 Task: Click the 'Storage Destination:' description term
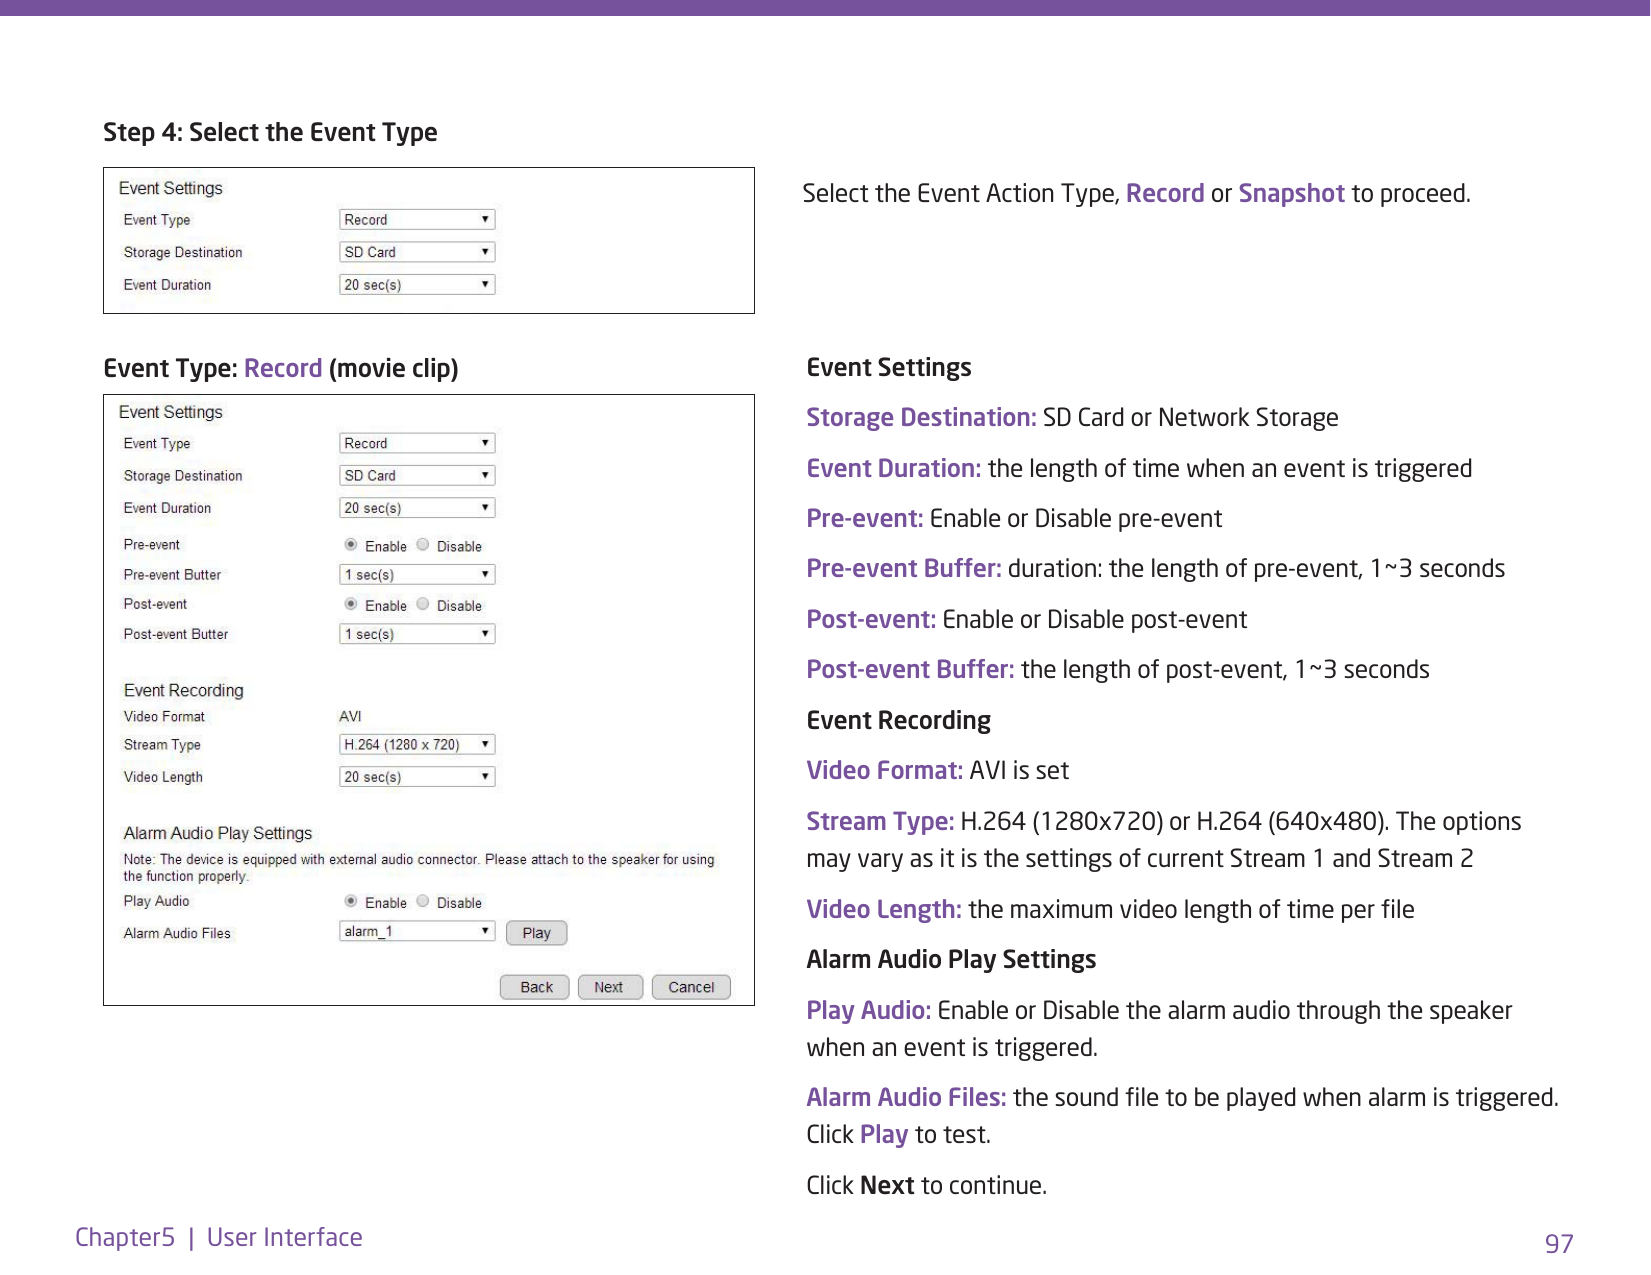pyautogui.click(x=921, y=417)
